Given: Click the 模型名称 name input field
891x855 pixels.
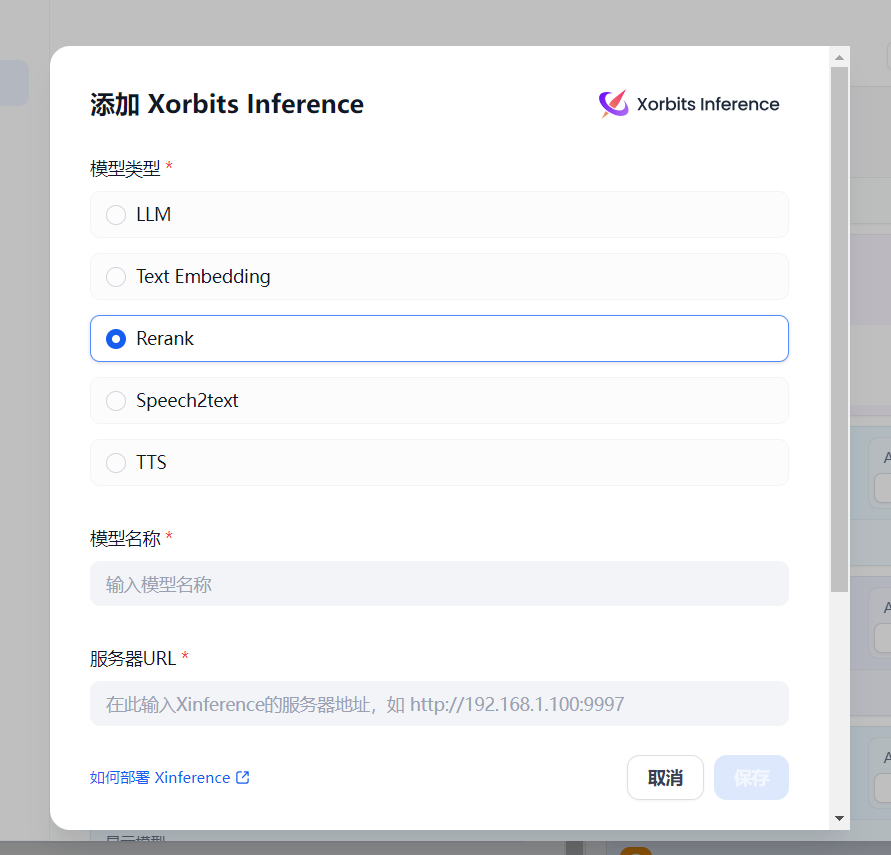Looking at the screenshot, I should tap(438, 583).
